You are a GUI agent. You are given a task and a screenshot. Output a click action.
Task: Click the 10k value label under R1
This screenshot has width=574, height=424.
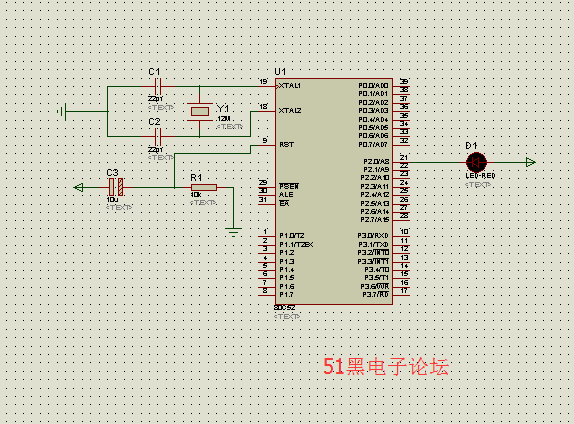click(196, 195)
